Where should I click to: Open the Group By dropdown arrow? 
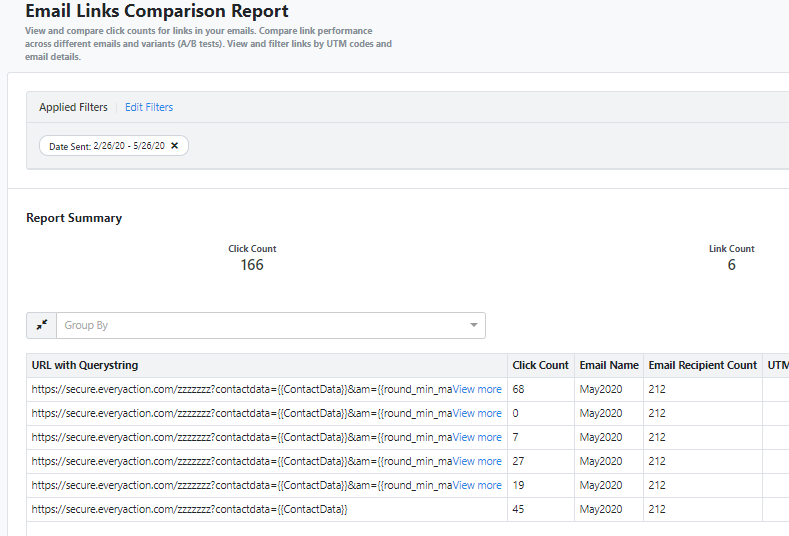click(474, 325)
